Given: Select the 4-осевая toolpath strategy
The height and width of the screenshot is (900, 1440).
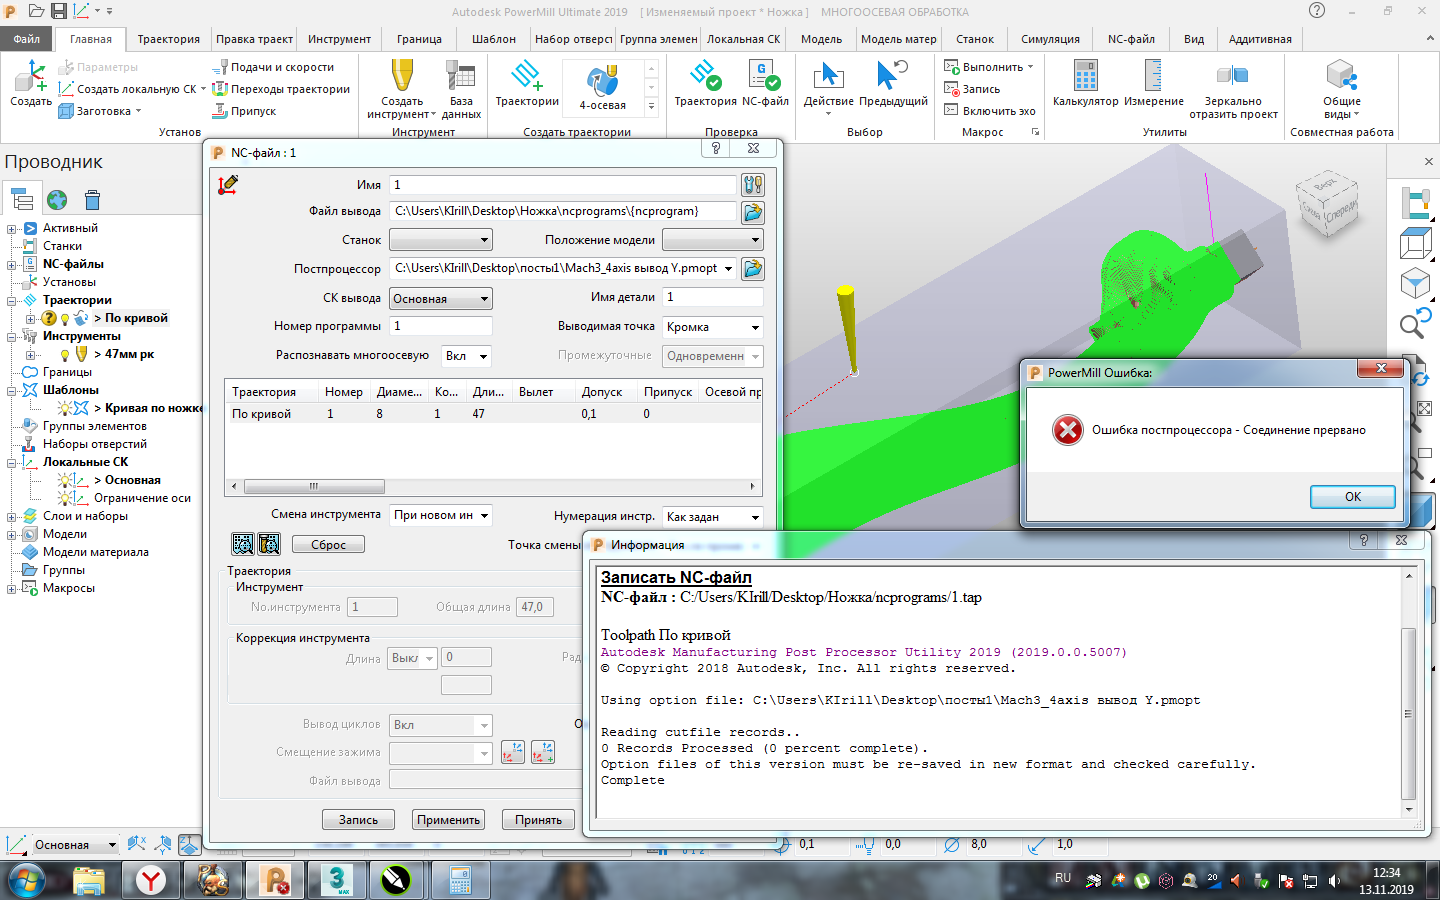Looking at the screenshot, I should point(602,86).
